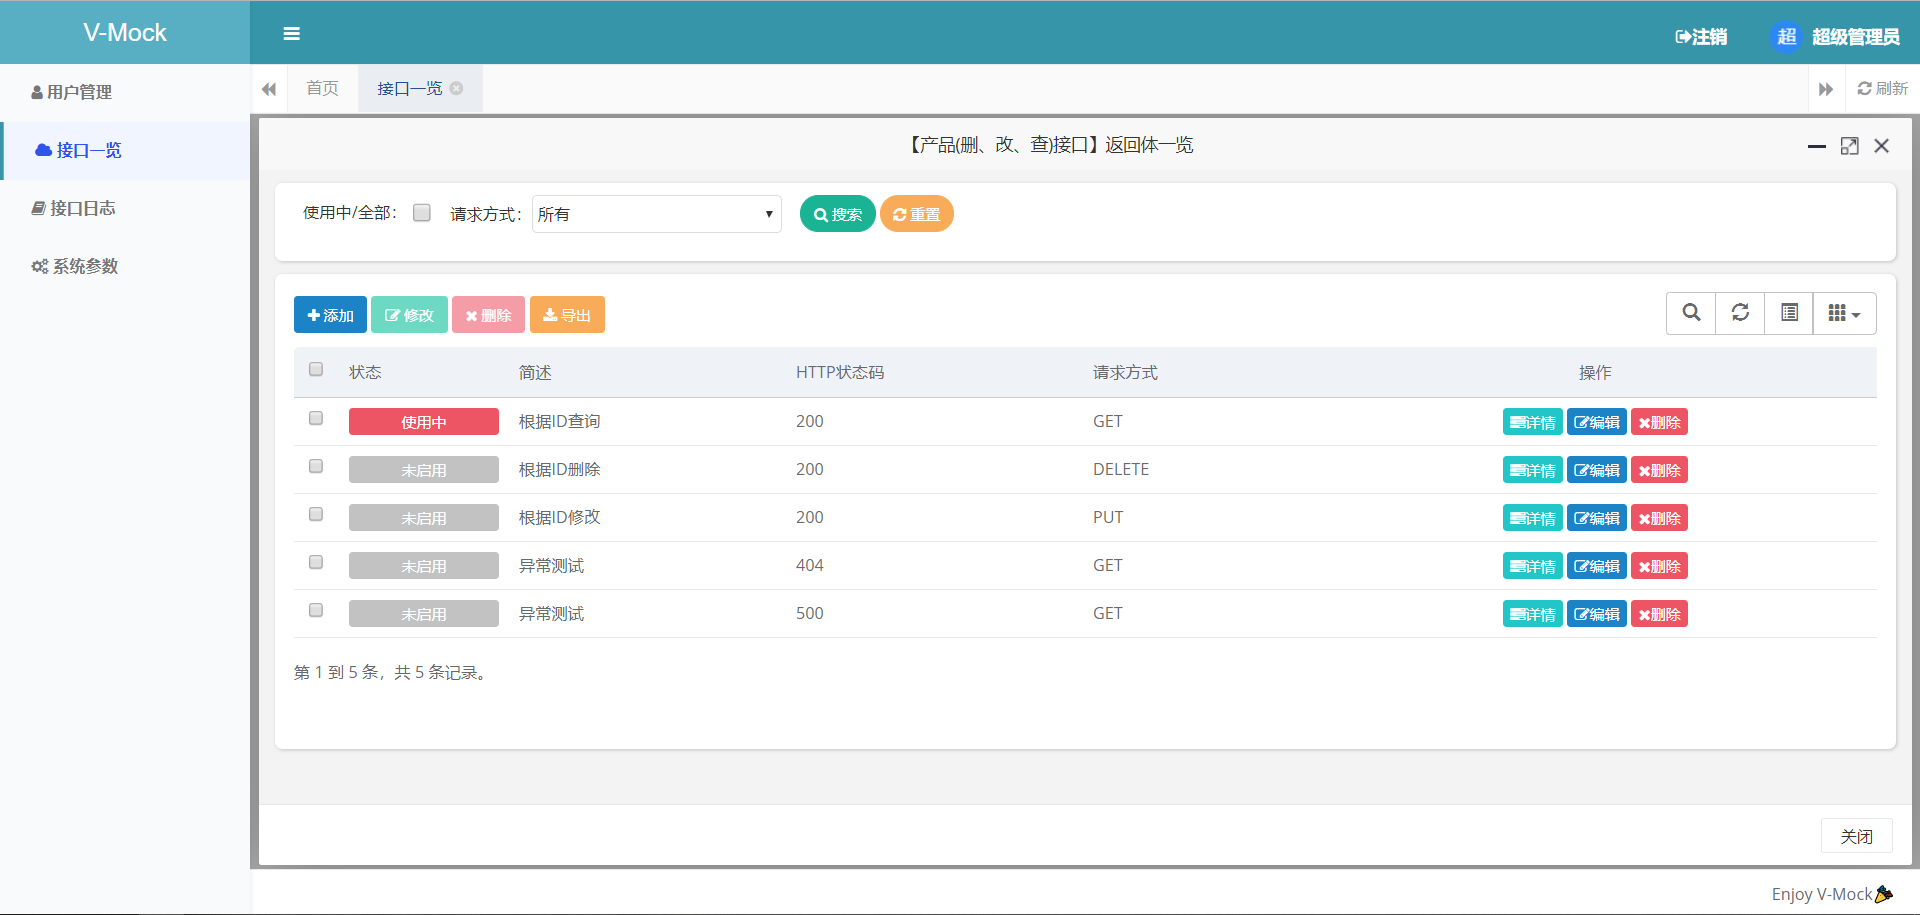This screenshot has height=915, width=1920.
Task: Click the 导出 export button
Action: pos(567,315)
